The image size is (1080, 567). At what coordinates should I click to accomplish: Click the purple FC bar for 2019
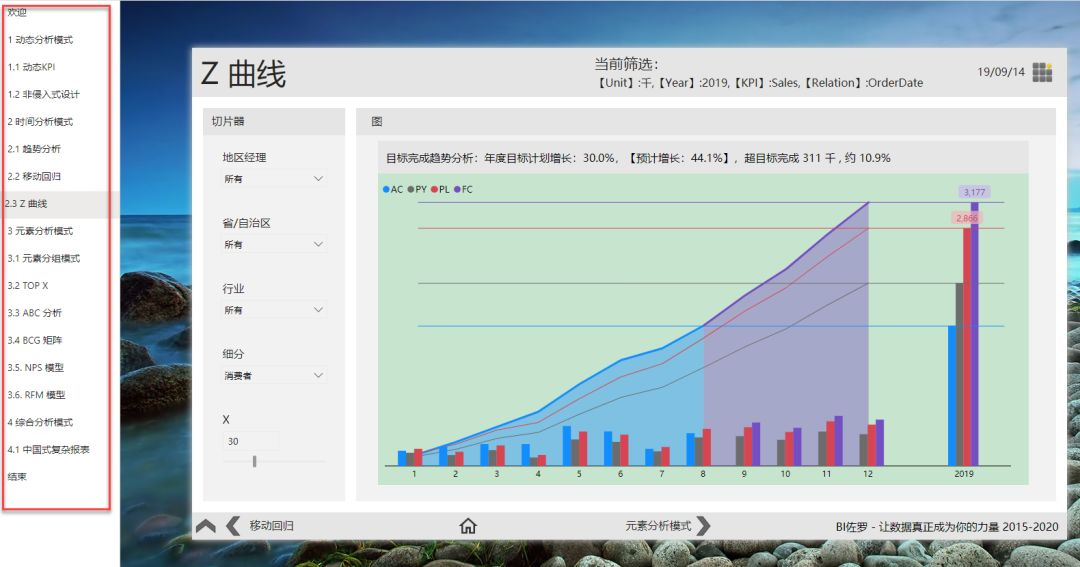coord(975,334)
